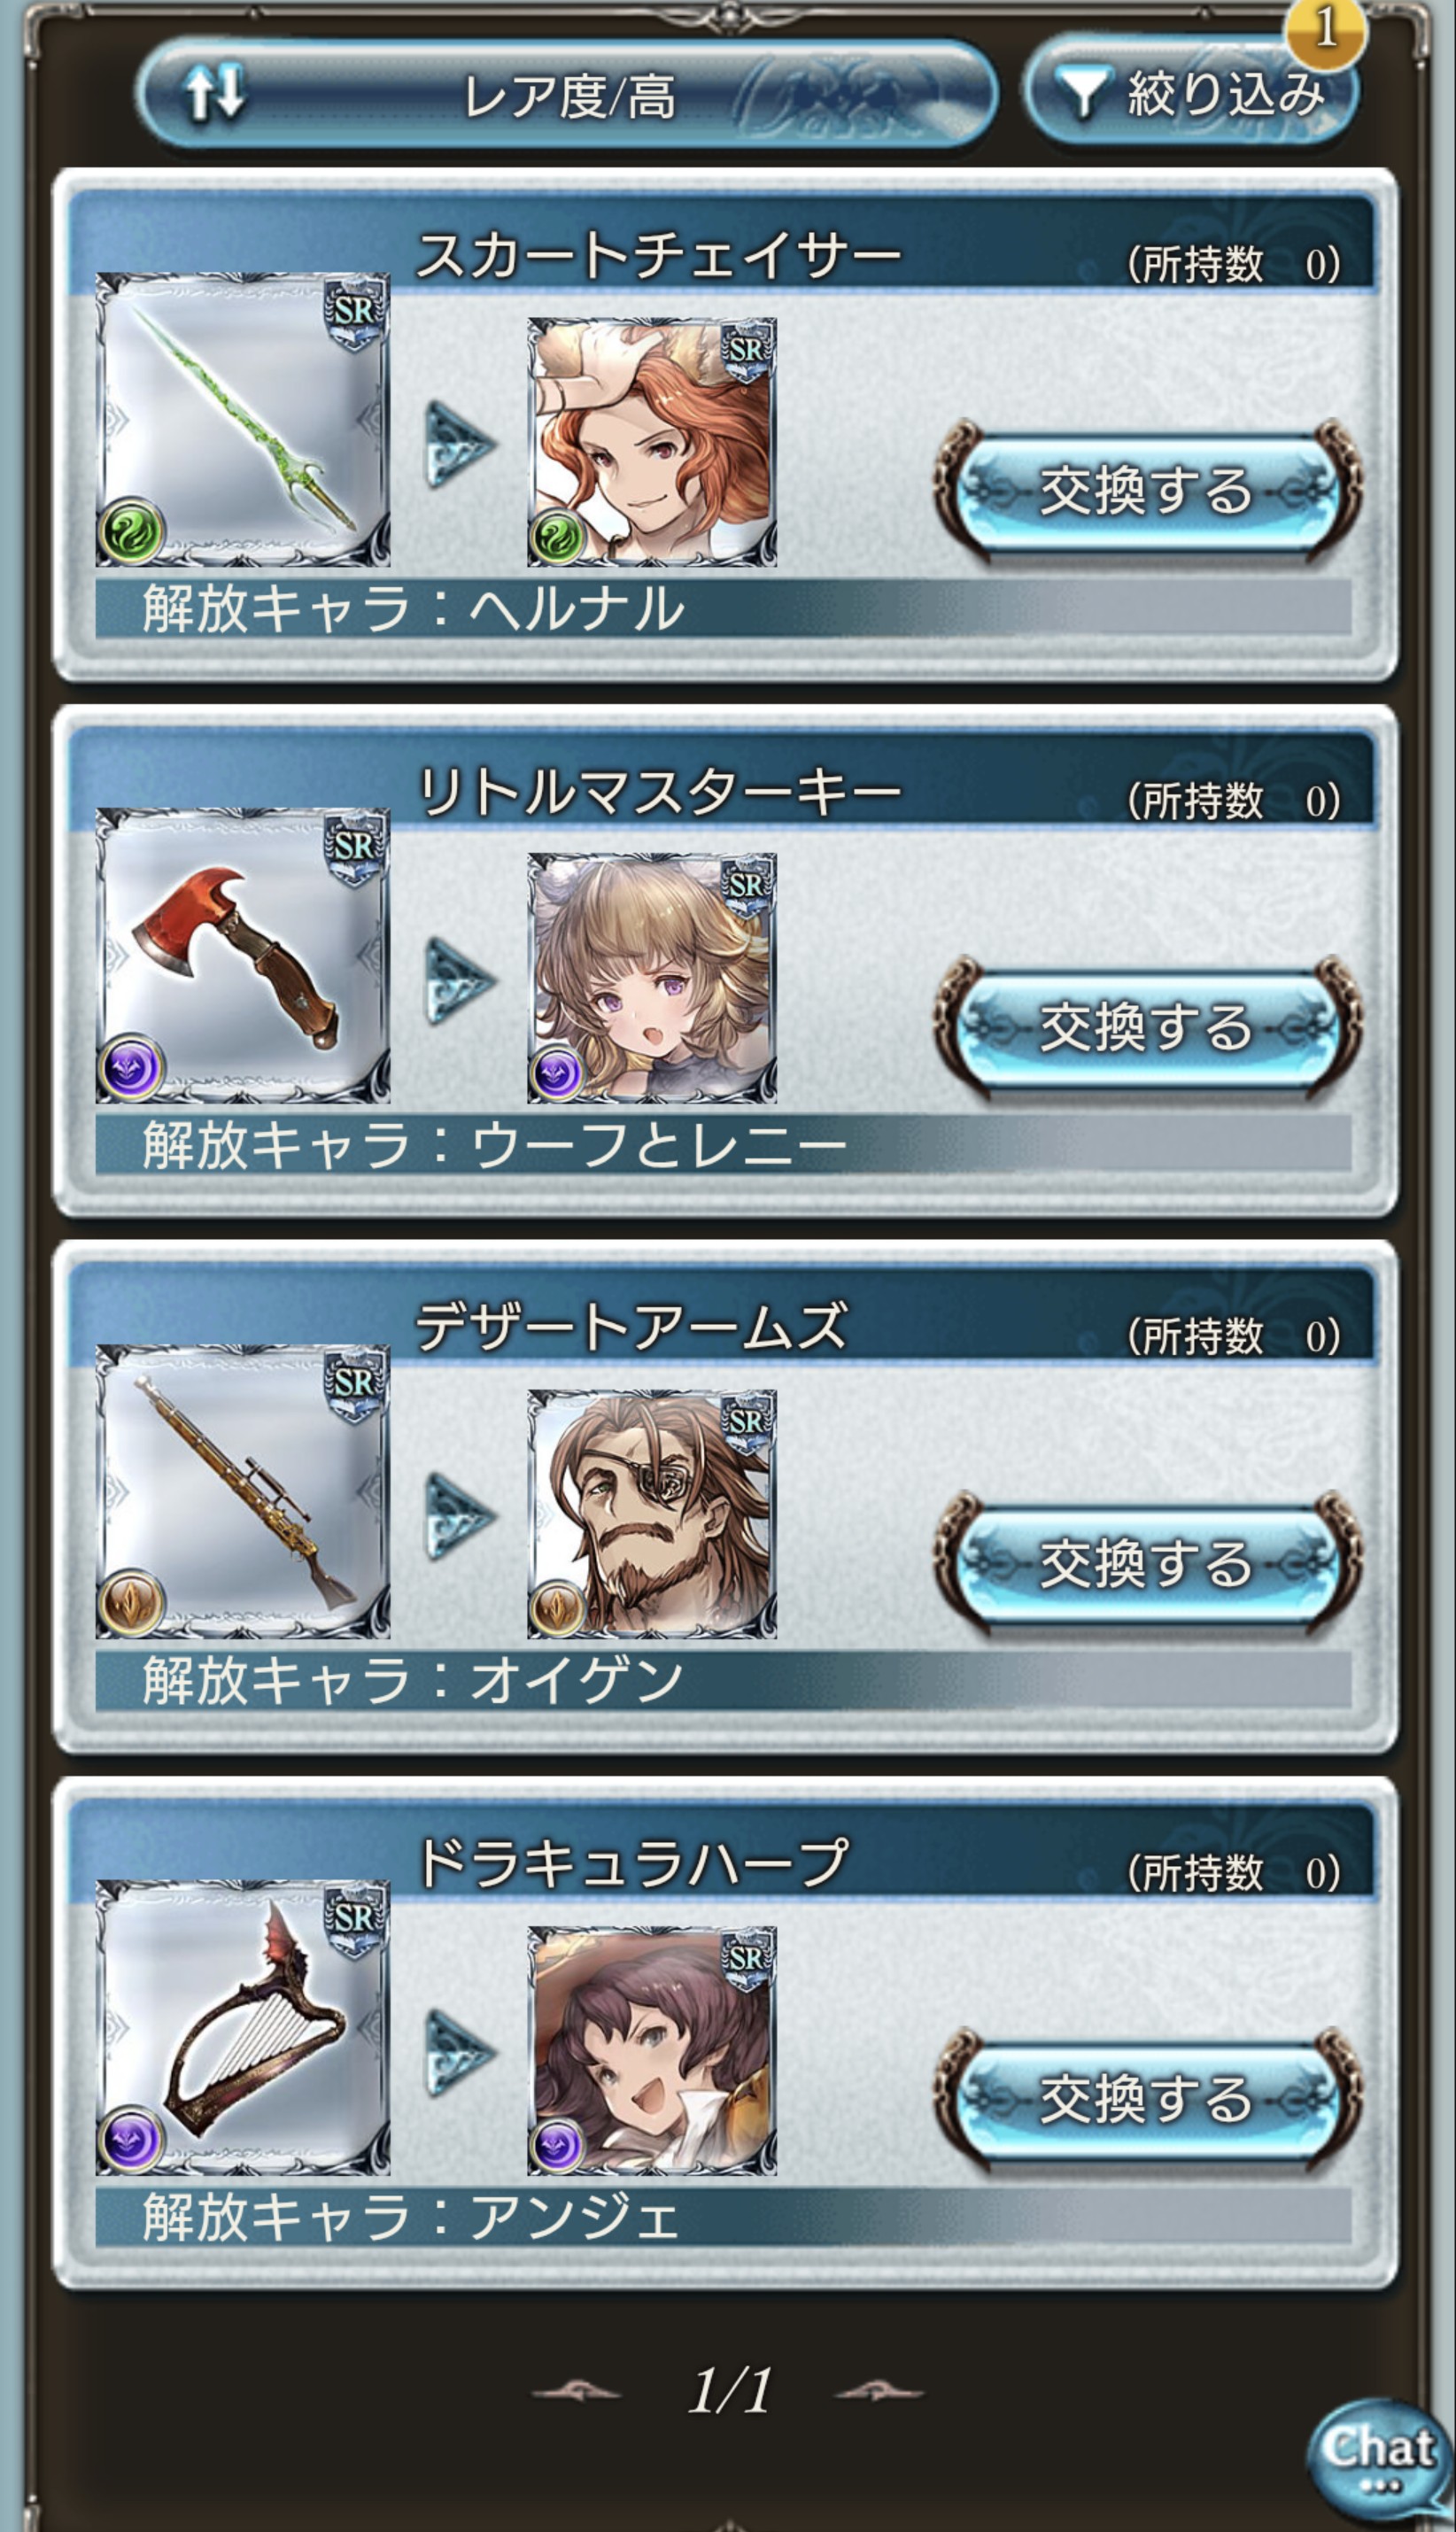Image resolution: width=1456 pixels, height=2532 pixels.
Task: Open the レア度/高 sort dropdown
Action: pyautogui.click(x=568, y=95)
